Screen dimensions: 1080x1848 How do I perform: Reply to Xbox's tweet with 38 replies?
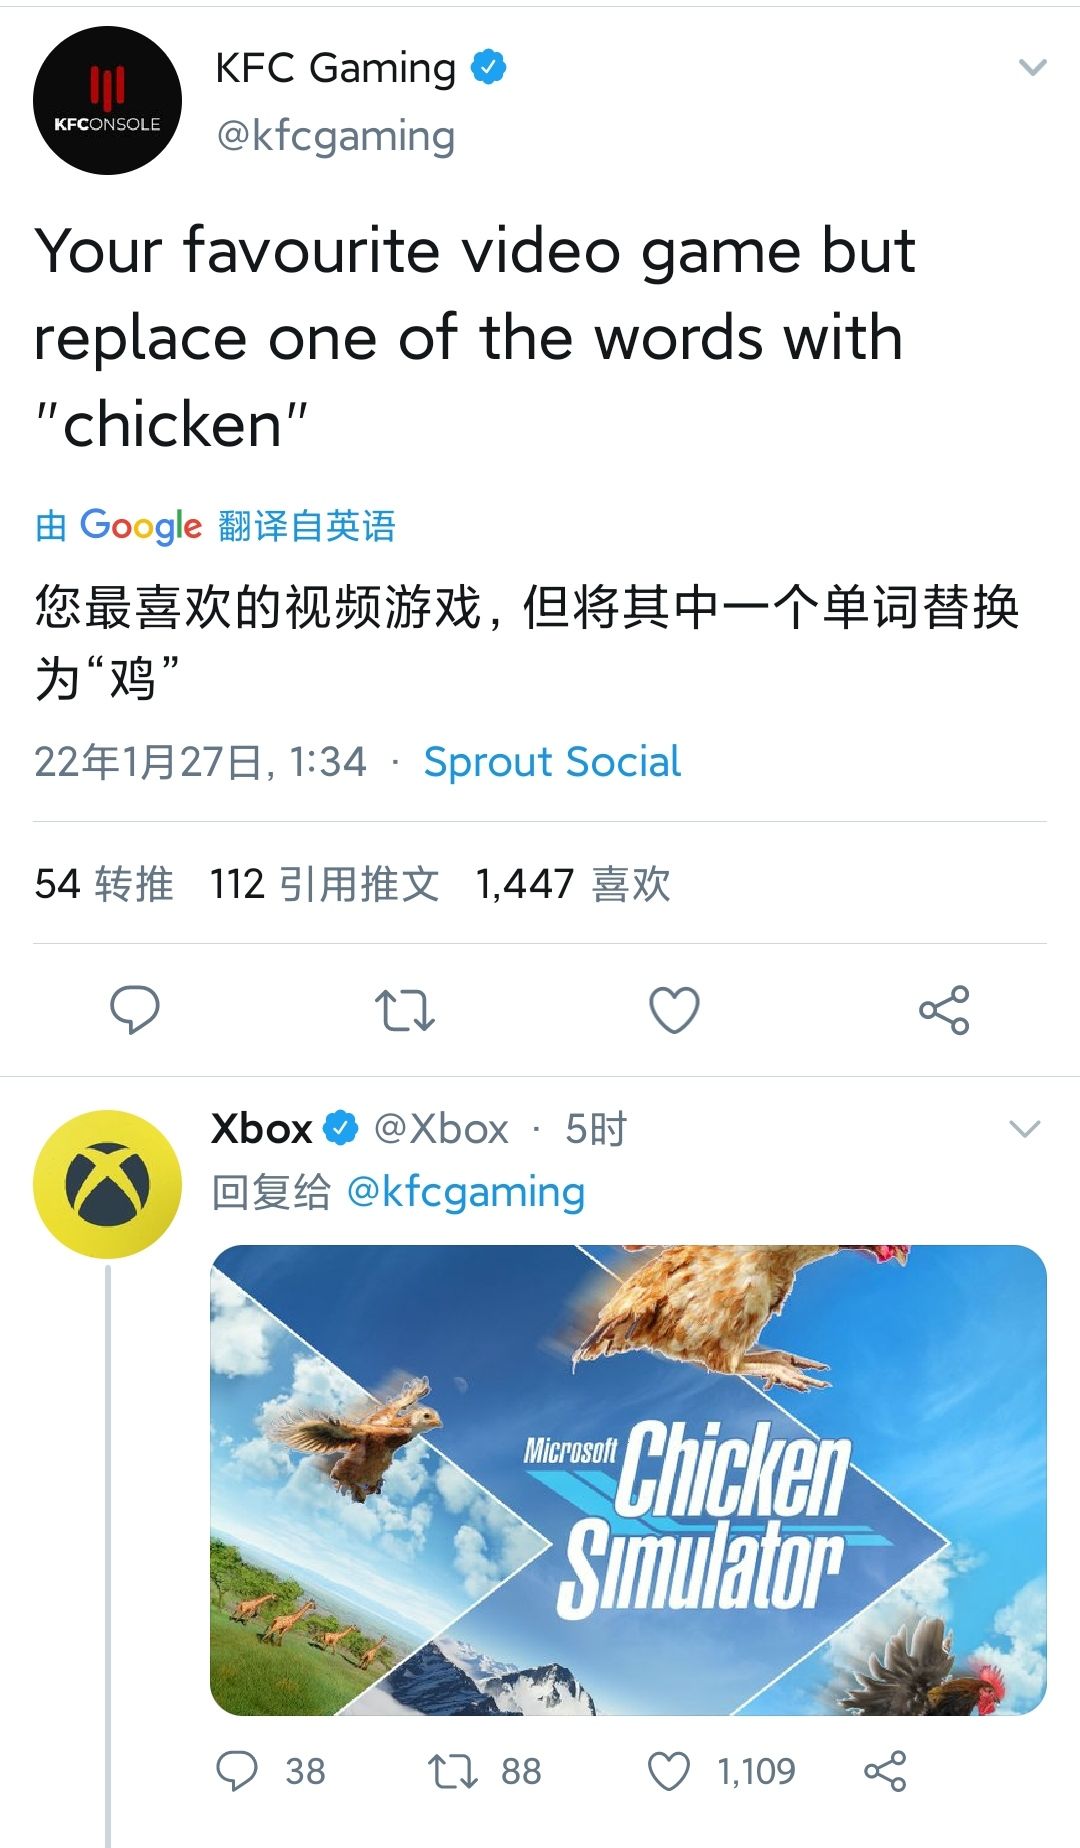pyautogui.click(x=270, y=1771)
